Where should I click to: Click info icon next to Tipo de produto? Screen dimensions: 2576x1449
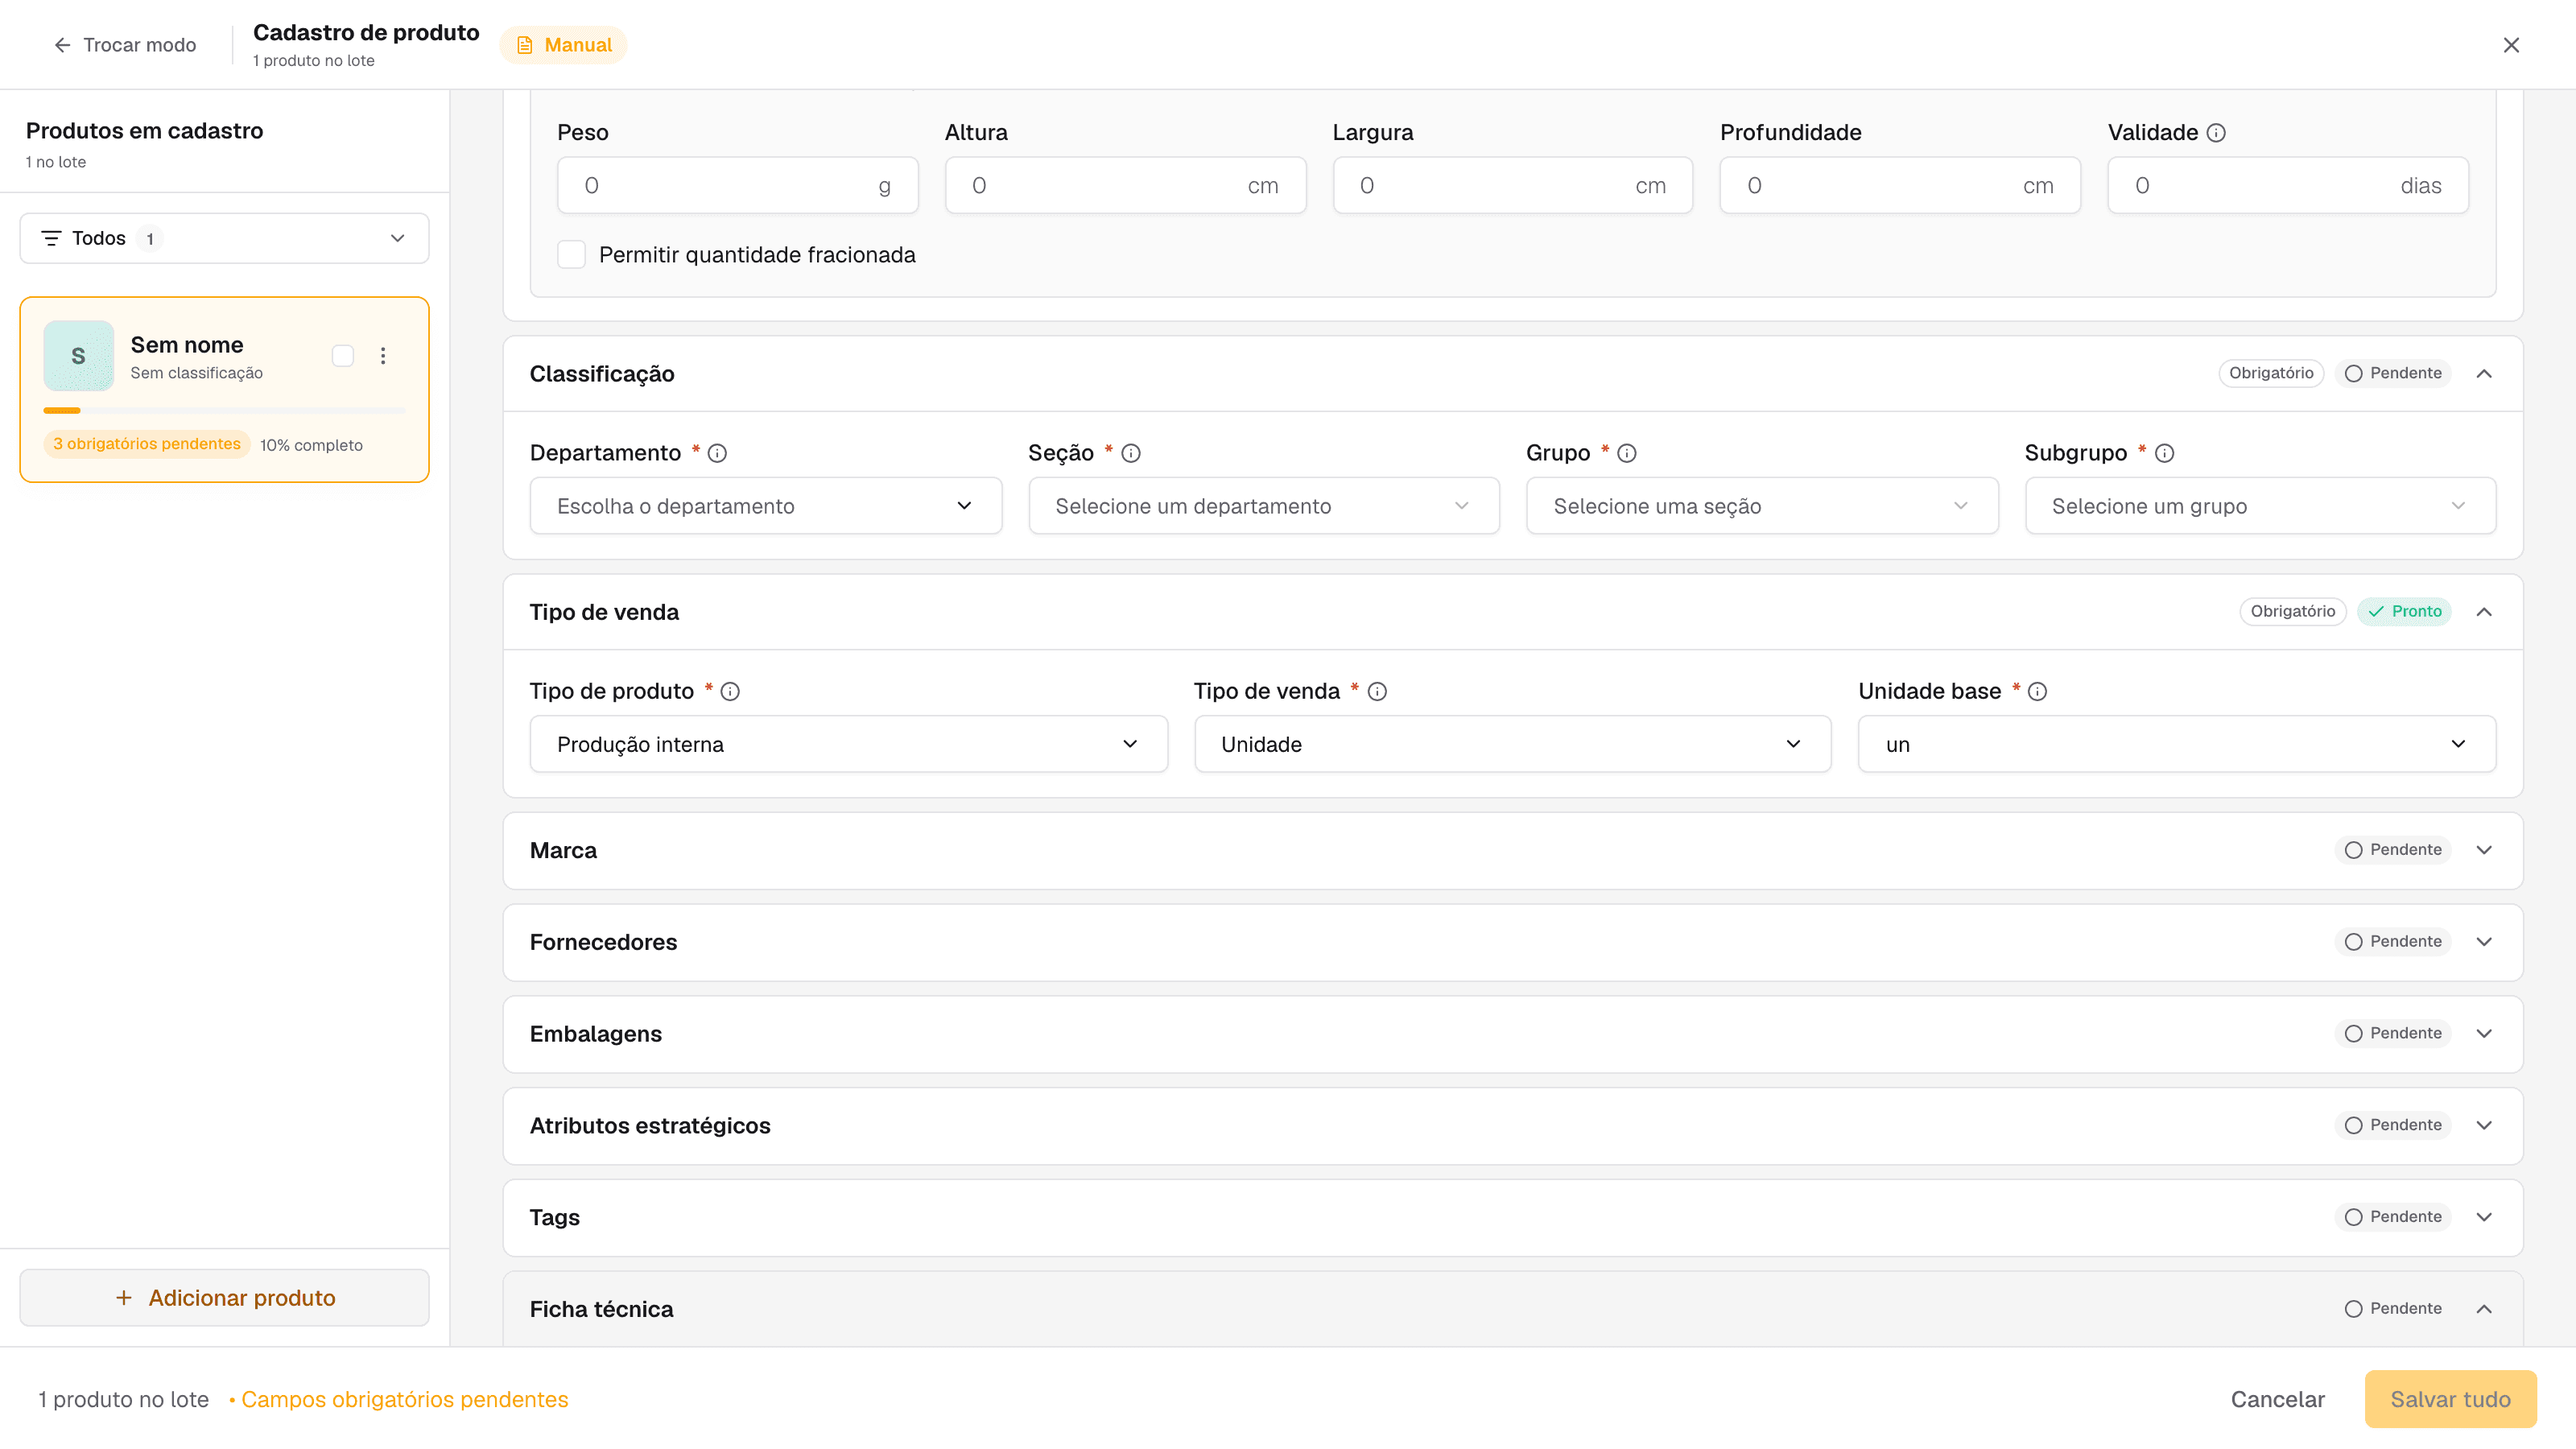pos(730,691)
